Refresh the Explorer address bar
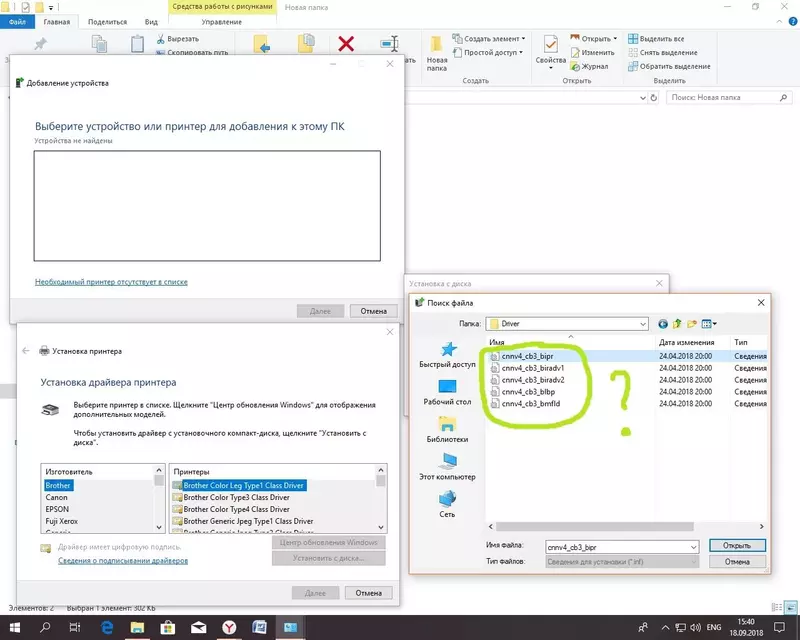Image resolution: width=800 pixels, height=640 pixels. (x=654, y=97)
